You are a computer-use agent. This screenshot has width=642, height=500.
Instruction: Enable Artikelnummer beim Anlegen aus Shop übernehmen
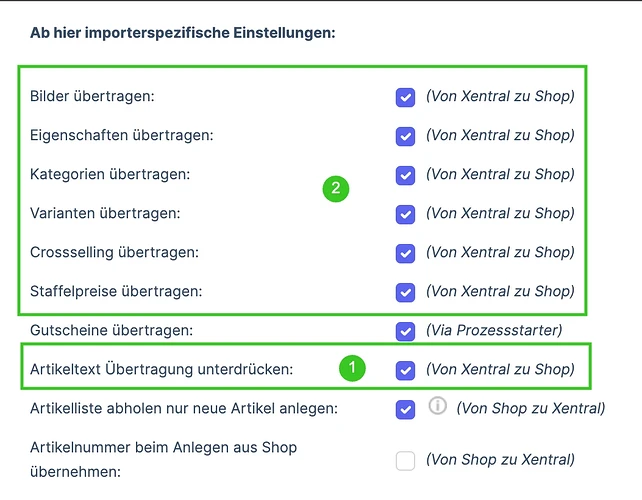click(x=405, y=461)
